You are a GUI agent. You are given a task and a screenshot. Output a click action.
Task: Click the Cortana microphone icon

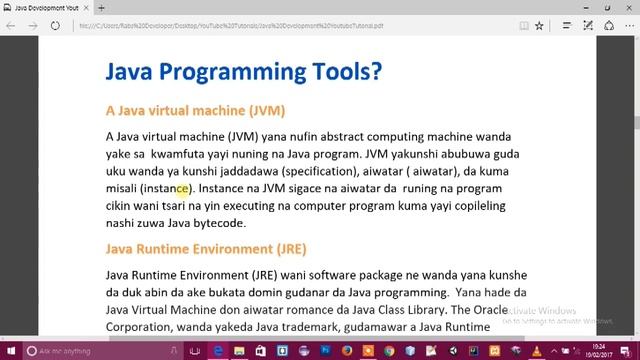click(174, 350)
